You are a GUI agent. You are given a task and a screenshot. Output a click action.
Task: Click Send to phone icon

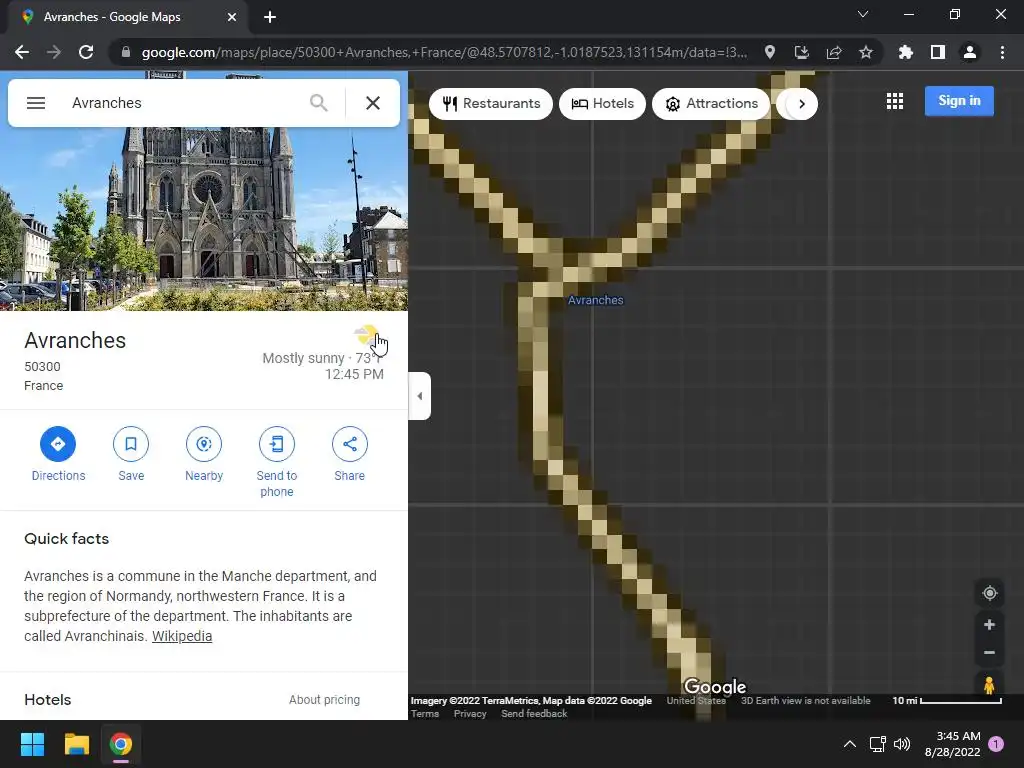click(x=277, y=444)
